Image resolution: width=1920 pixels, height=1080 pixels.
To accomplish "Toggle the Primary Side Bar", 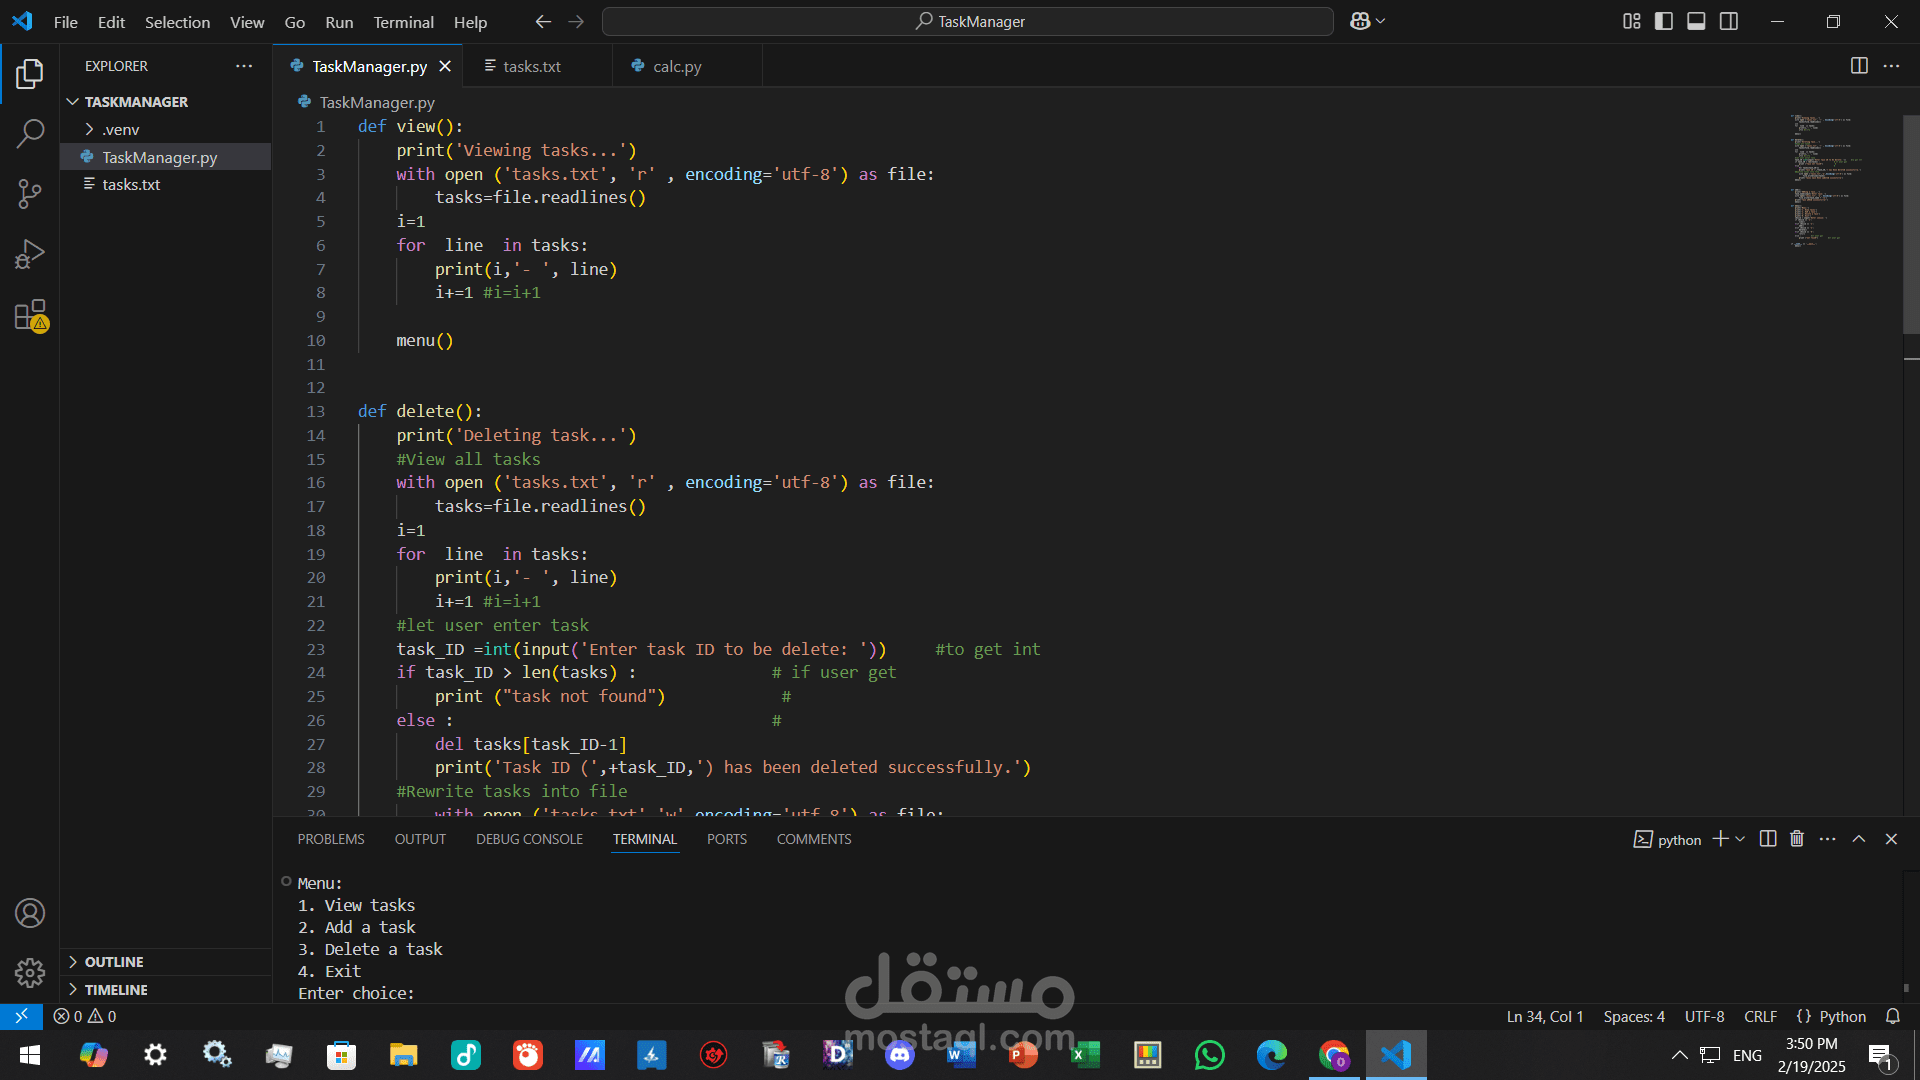I will pos(1664,21).
